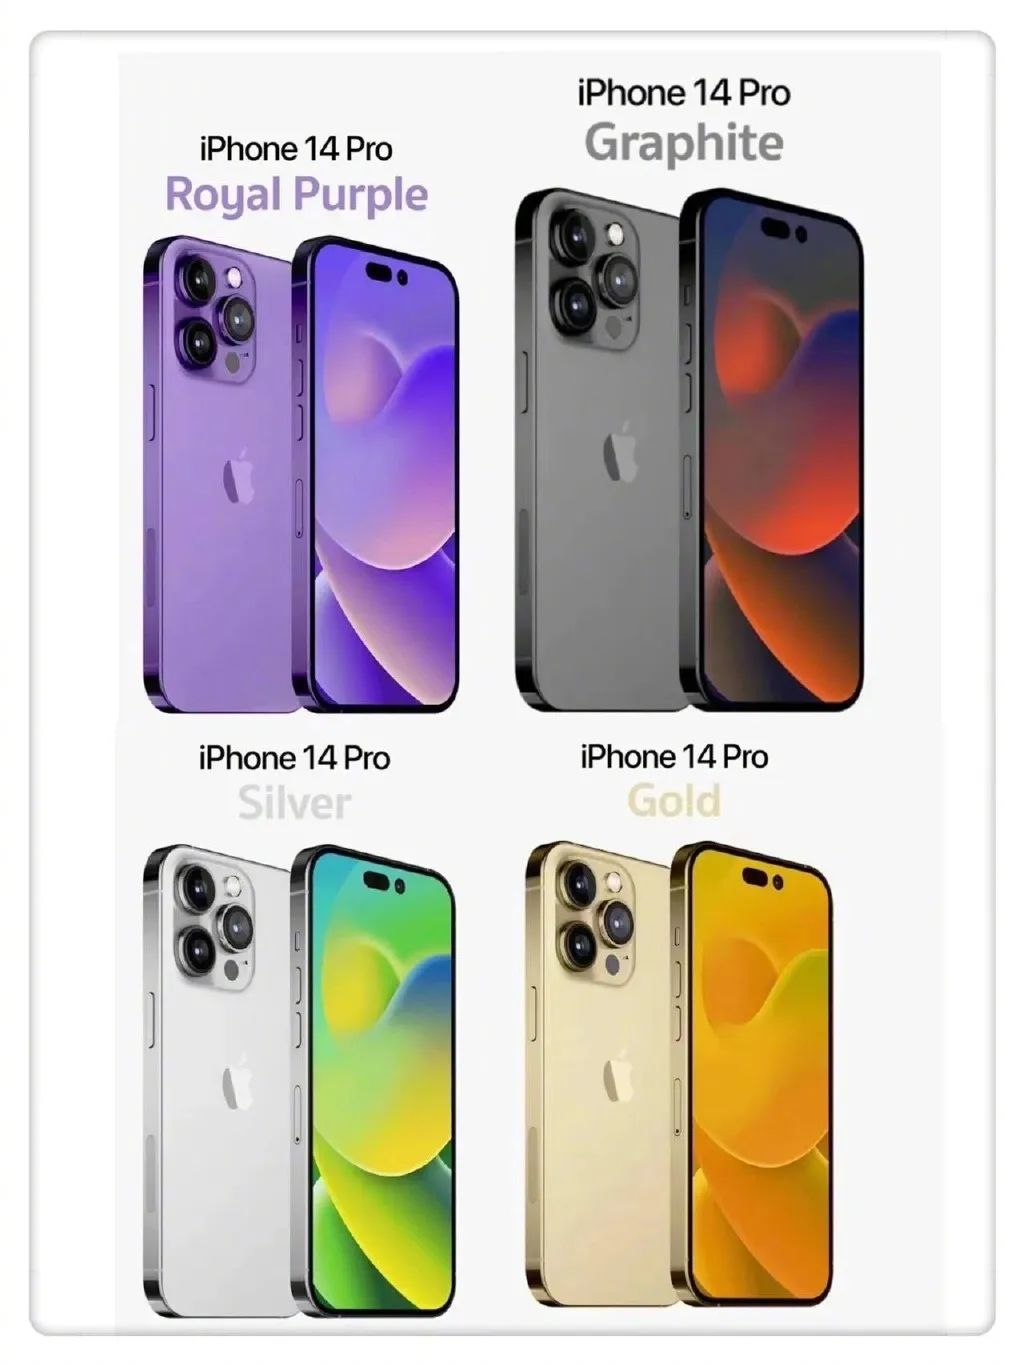Click the Apple logo on the purple iPhone
Viewport: 1024px width, 1365px height.
point(238,478)
